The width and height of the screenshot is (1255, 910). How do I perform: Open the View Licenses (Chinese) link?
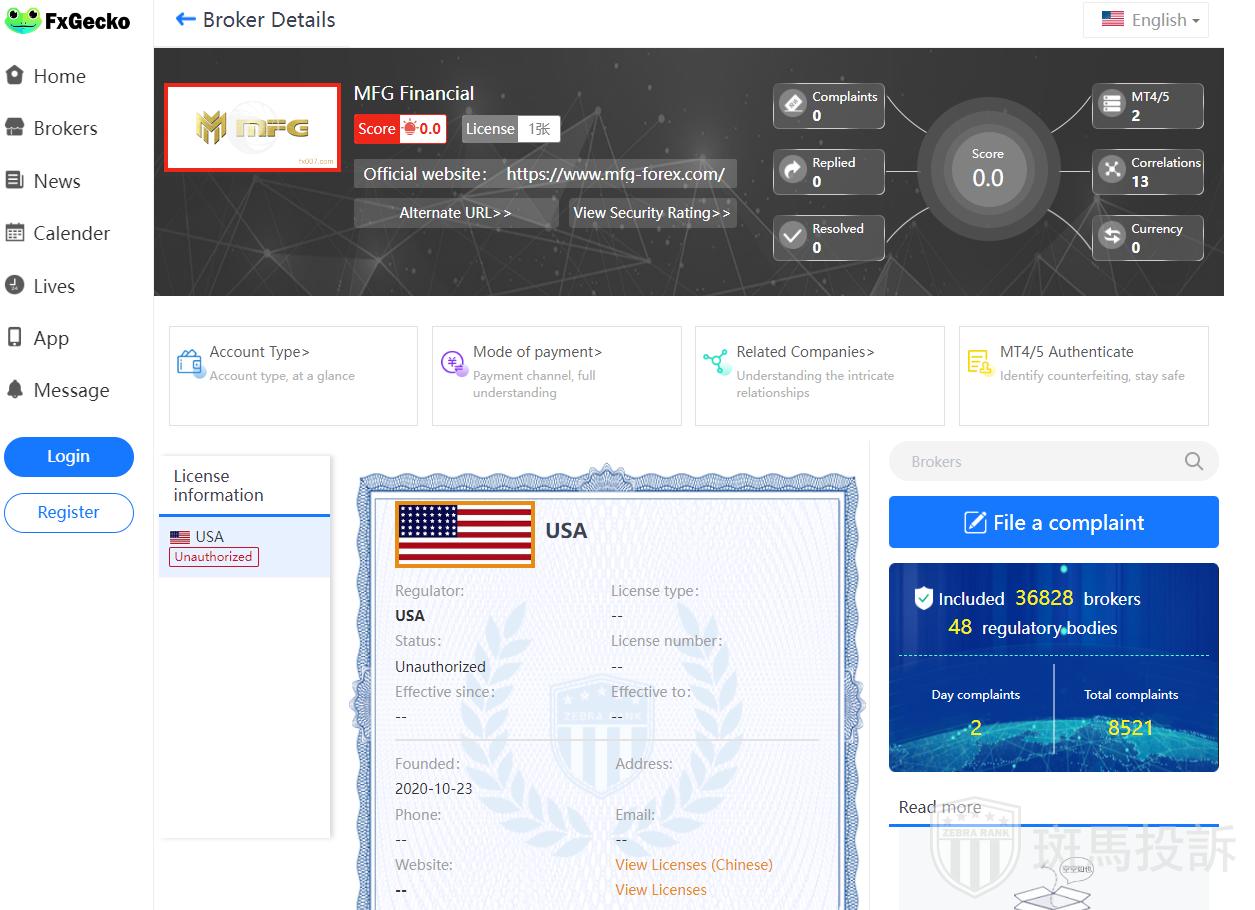[693, 864]
